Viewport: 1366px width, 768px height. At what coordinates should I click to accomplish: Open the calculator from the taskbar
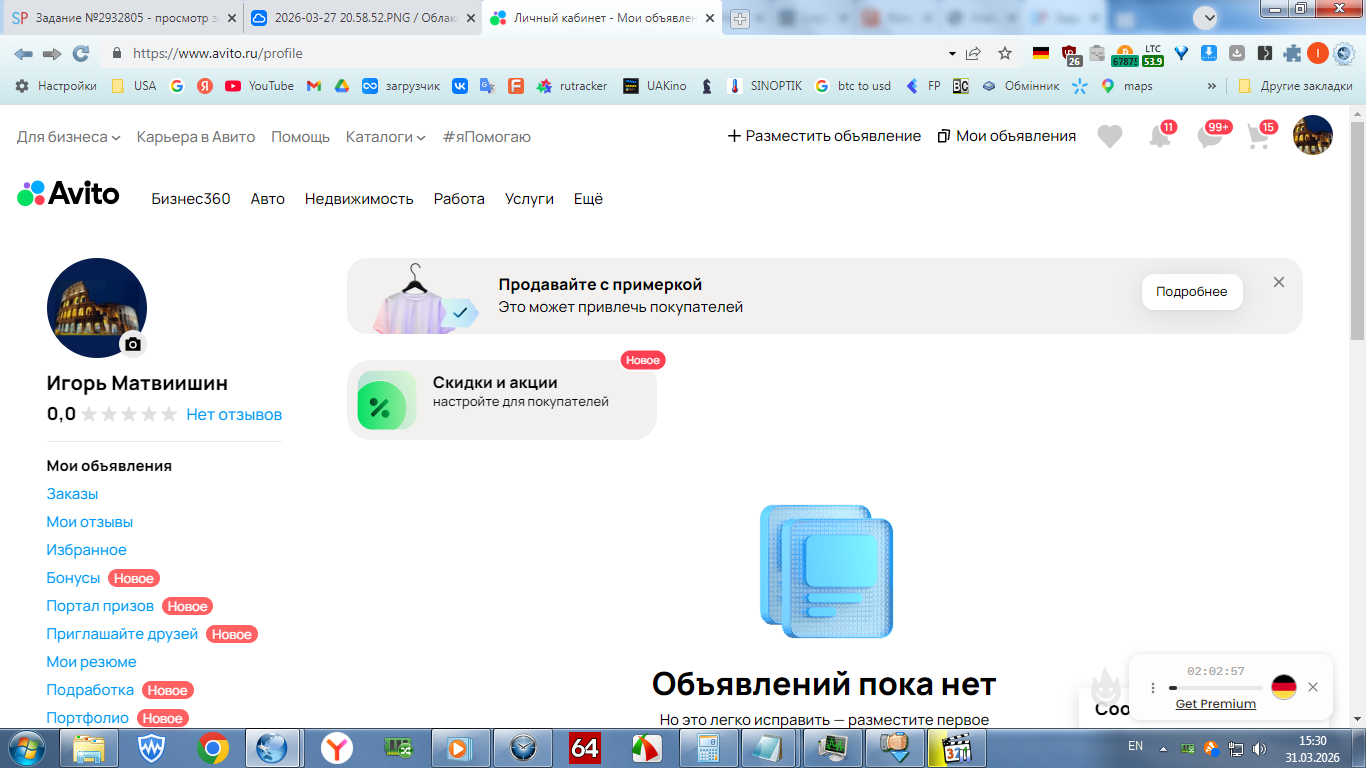pyautogui.click(x=709, y=748)
